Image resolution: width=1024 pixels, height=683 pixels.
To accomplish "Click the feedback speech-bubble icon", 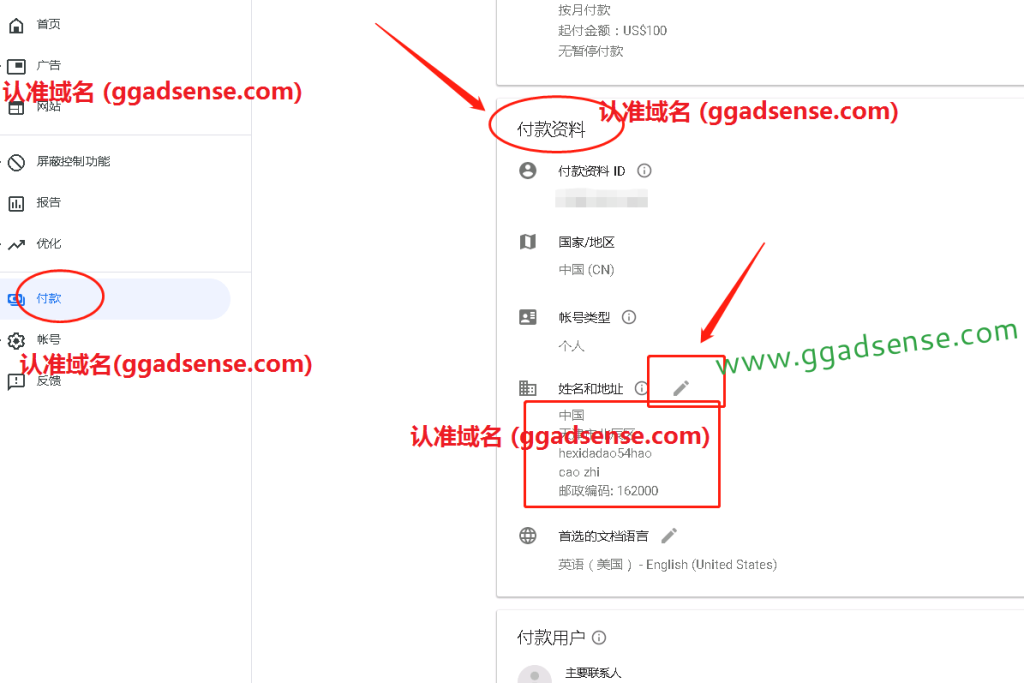I will 16,381.
